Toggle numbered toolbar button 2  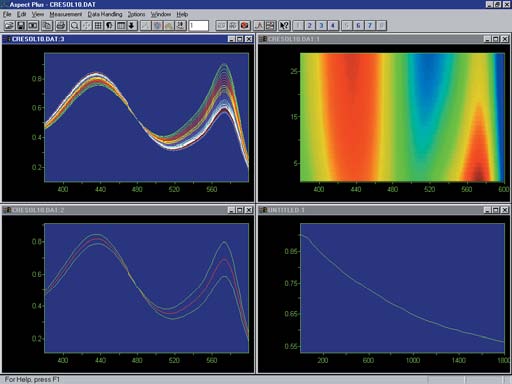tap(310, 26)
